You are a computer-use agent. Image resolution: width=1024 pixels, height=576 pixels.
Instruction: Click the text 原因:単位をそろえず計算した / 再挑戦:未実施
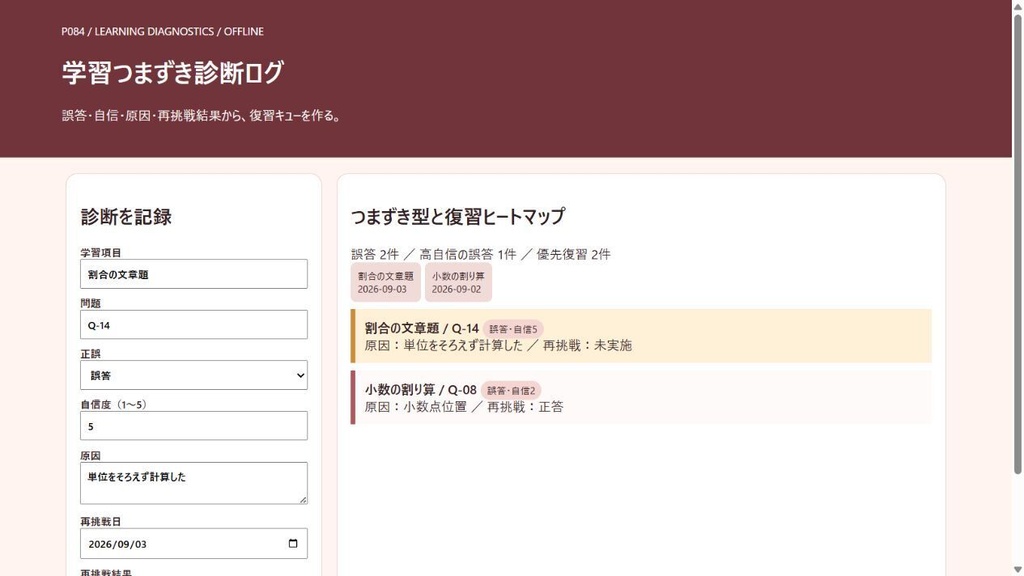(x=498, y=345)
